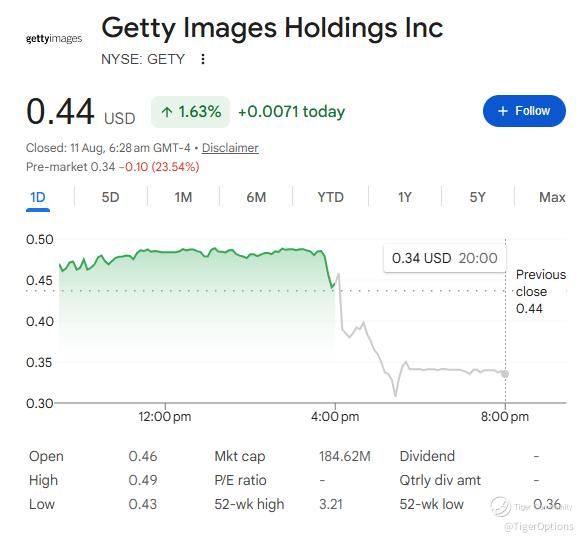Click the 12:00 pm time axis label
The width and height of the screenshot is (584, 539).
[x=165, y=416]
